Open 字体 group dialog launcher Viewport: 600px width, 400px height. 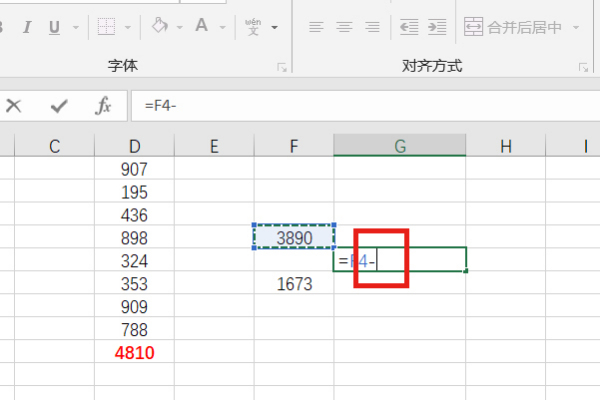click(x=282, y=68)
